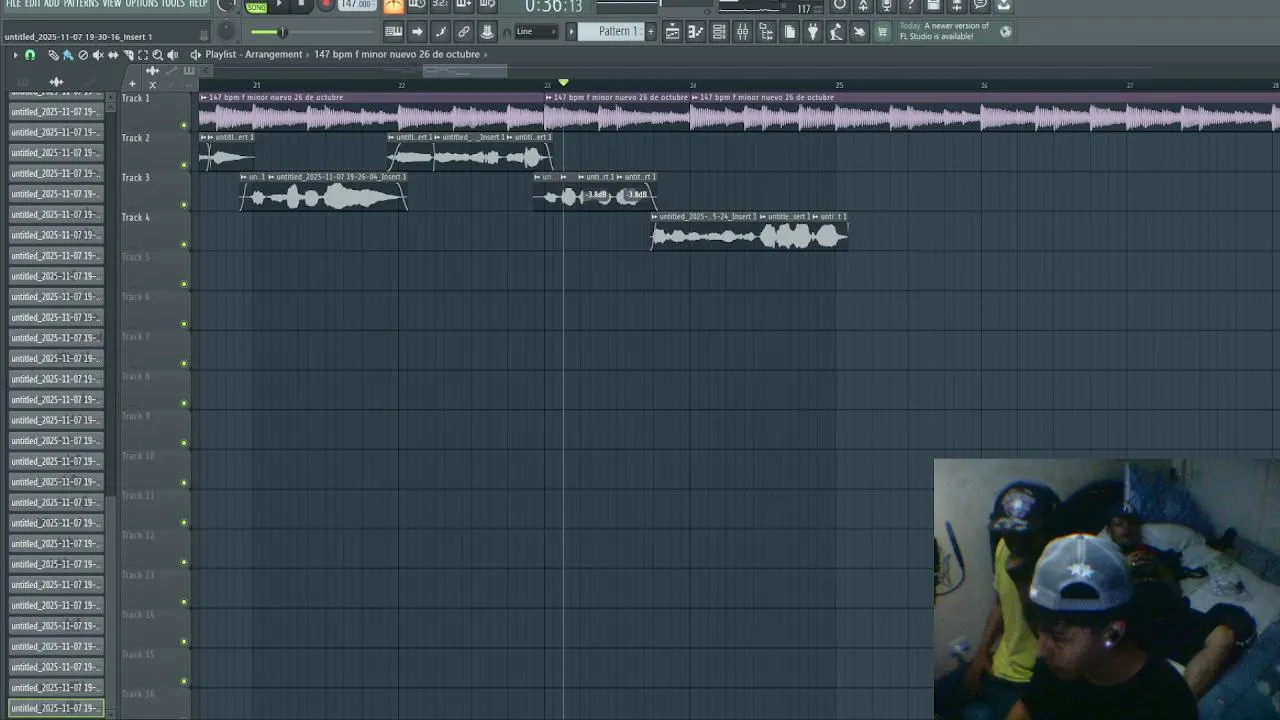Open the PATTERNS menu
Viewport: 1280px width, 720px height.
coord(81,4)
